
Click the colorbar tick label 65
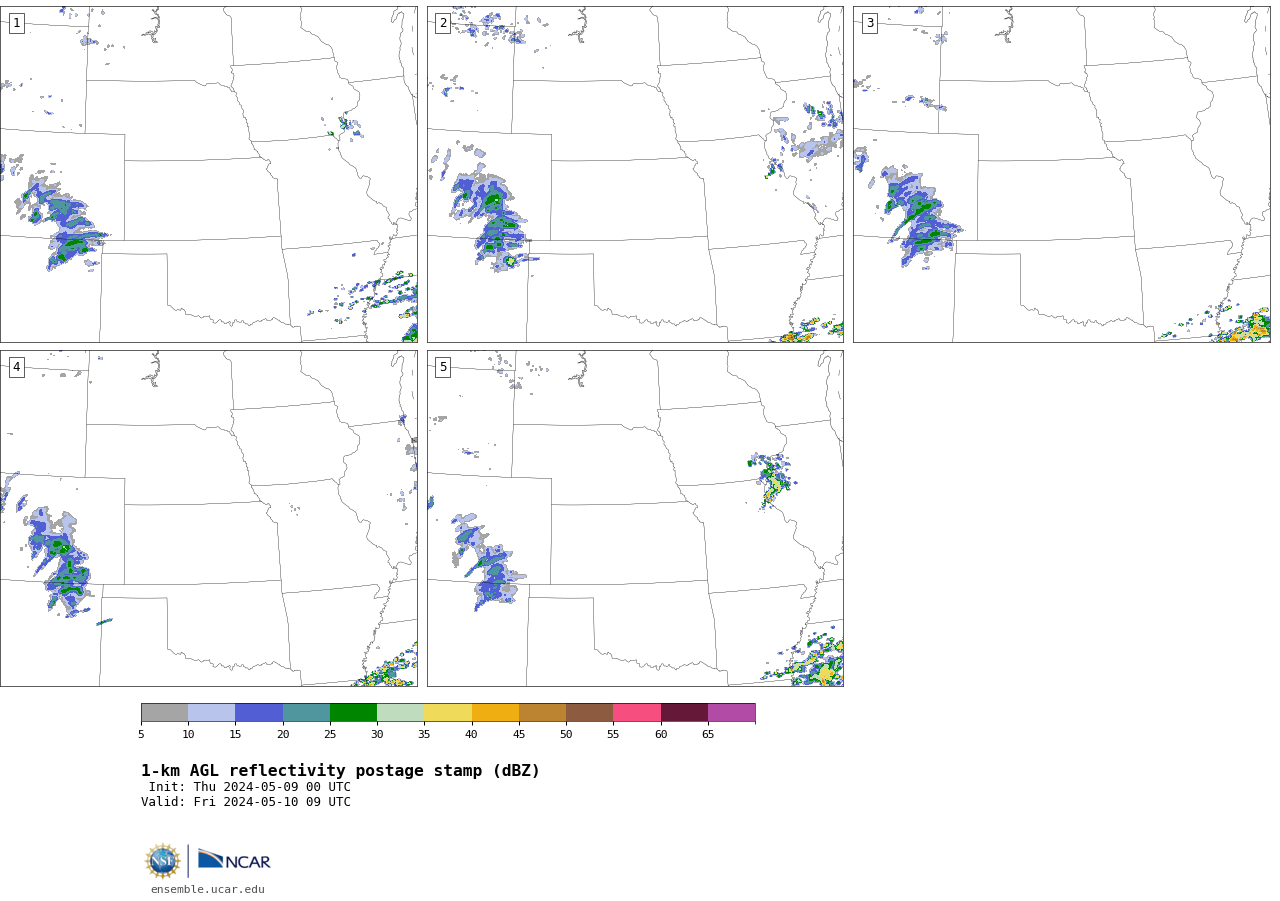point(708,735)
